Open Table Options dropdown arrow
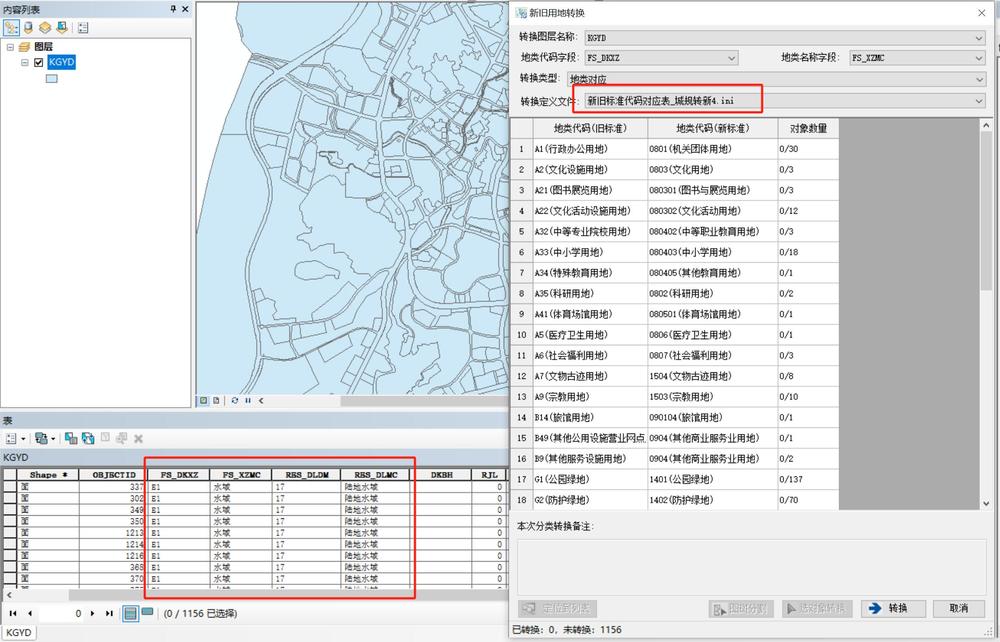The width and height of the screenshot is (1000, 642). click(24, 439)
